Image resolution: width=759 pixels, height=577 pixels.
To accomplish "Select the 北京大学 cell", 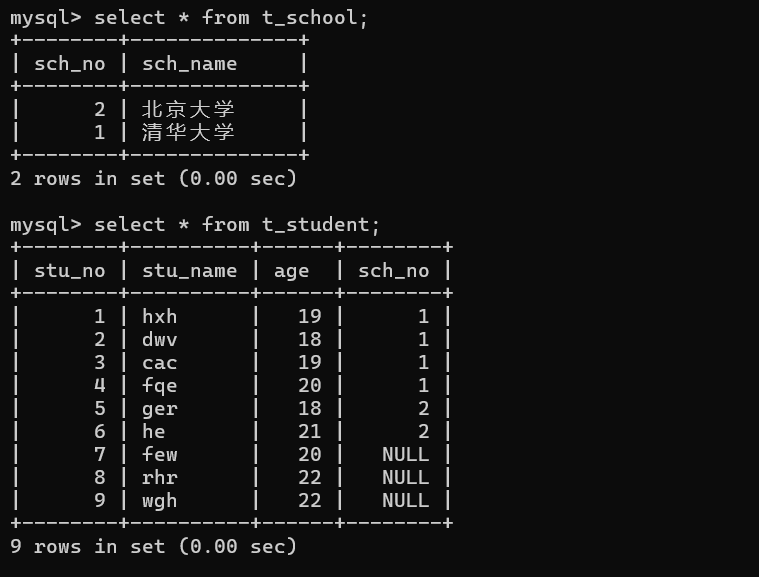I will coord(188,109).
